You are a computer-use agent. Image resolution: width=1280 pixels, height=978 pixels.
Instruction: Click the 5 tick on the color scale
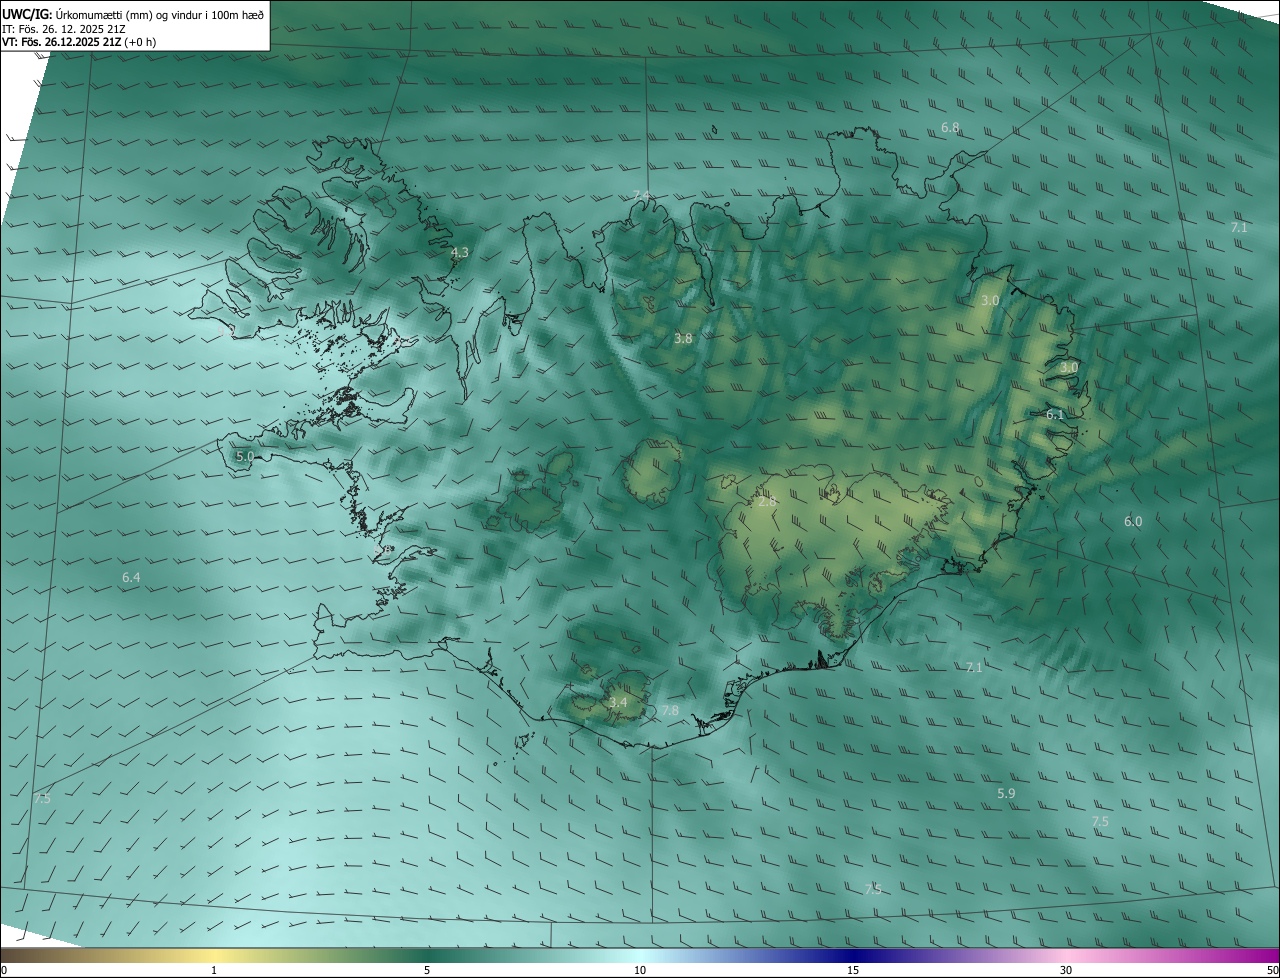427,970
